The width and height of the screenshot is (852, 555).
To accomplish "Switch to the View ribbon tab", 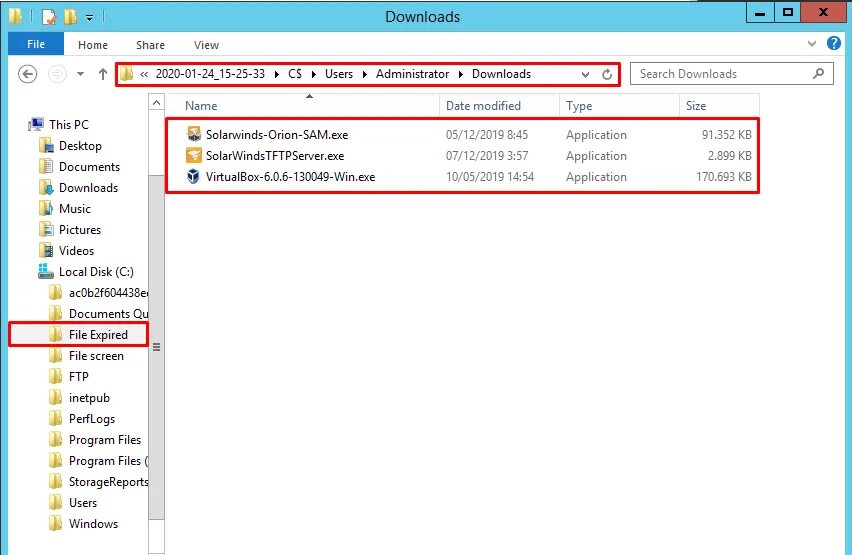I will (x=206, y=45).
